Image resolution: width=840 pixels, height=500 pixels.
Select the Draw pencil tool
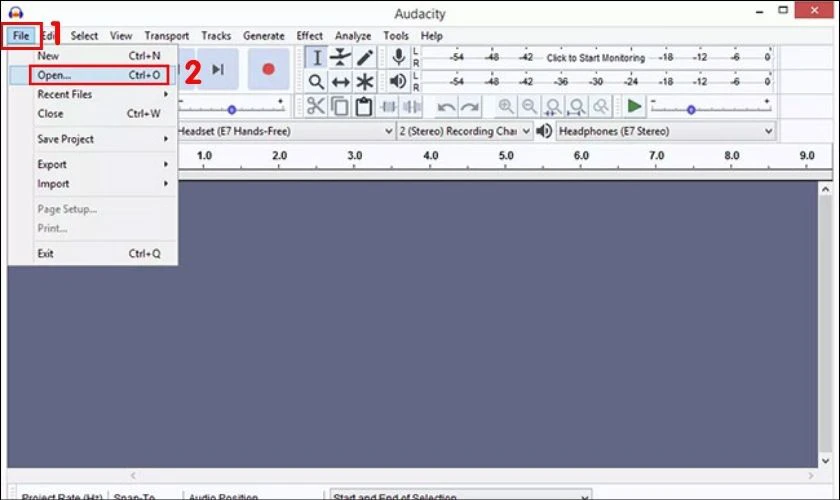[x=365, y=58]
